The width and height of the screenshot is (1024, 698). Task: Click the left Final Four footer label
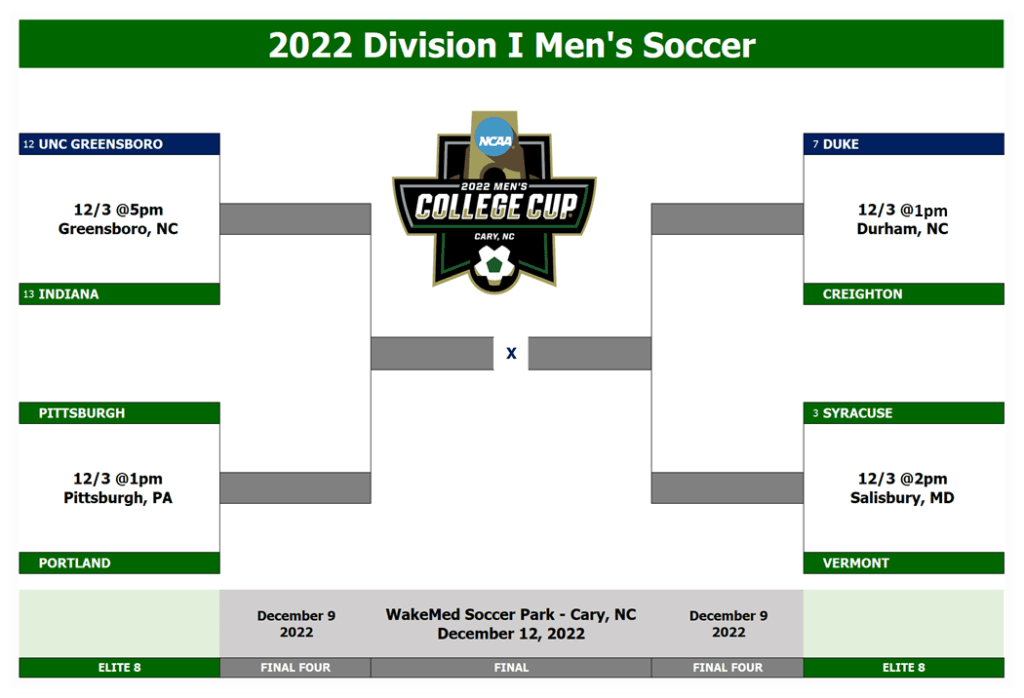295,667
